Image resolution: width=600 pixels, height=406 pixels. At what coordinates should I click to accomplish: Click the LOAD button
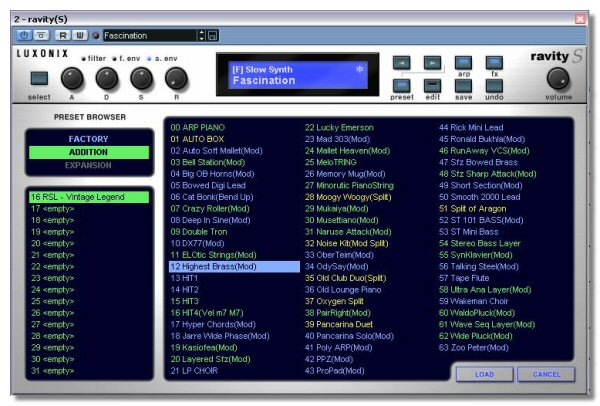[x=484, y=374]
